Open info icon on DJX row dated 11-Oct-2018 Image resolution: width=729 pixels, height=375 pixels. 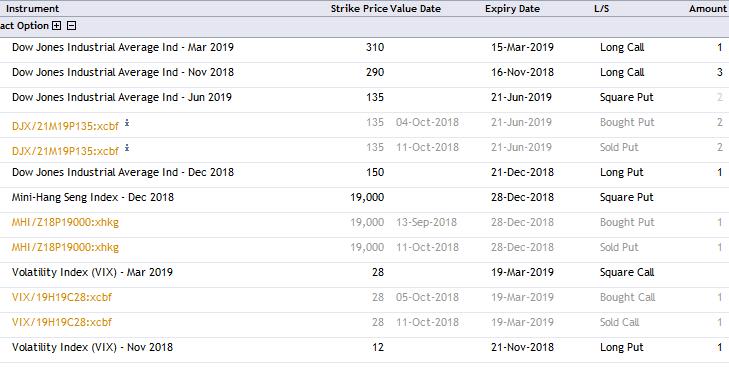(x=127, y=148)
